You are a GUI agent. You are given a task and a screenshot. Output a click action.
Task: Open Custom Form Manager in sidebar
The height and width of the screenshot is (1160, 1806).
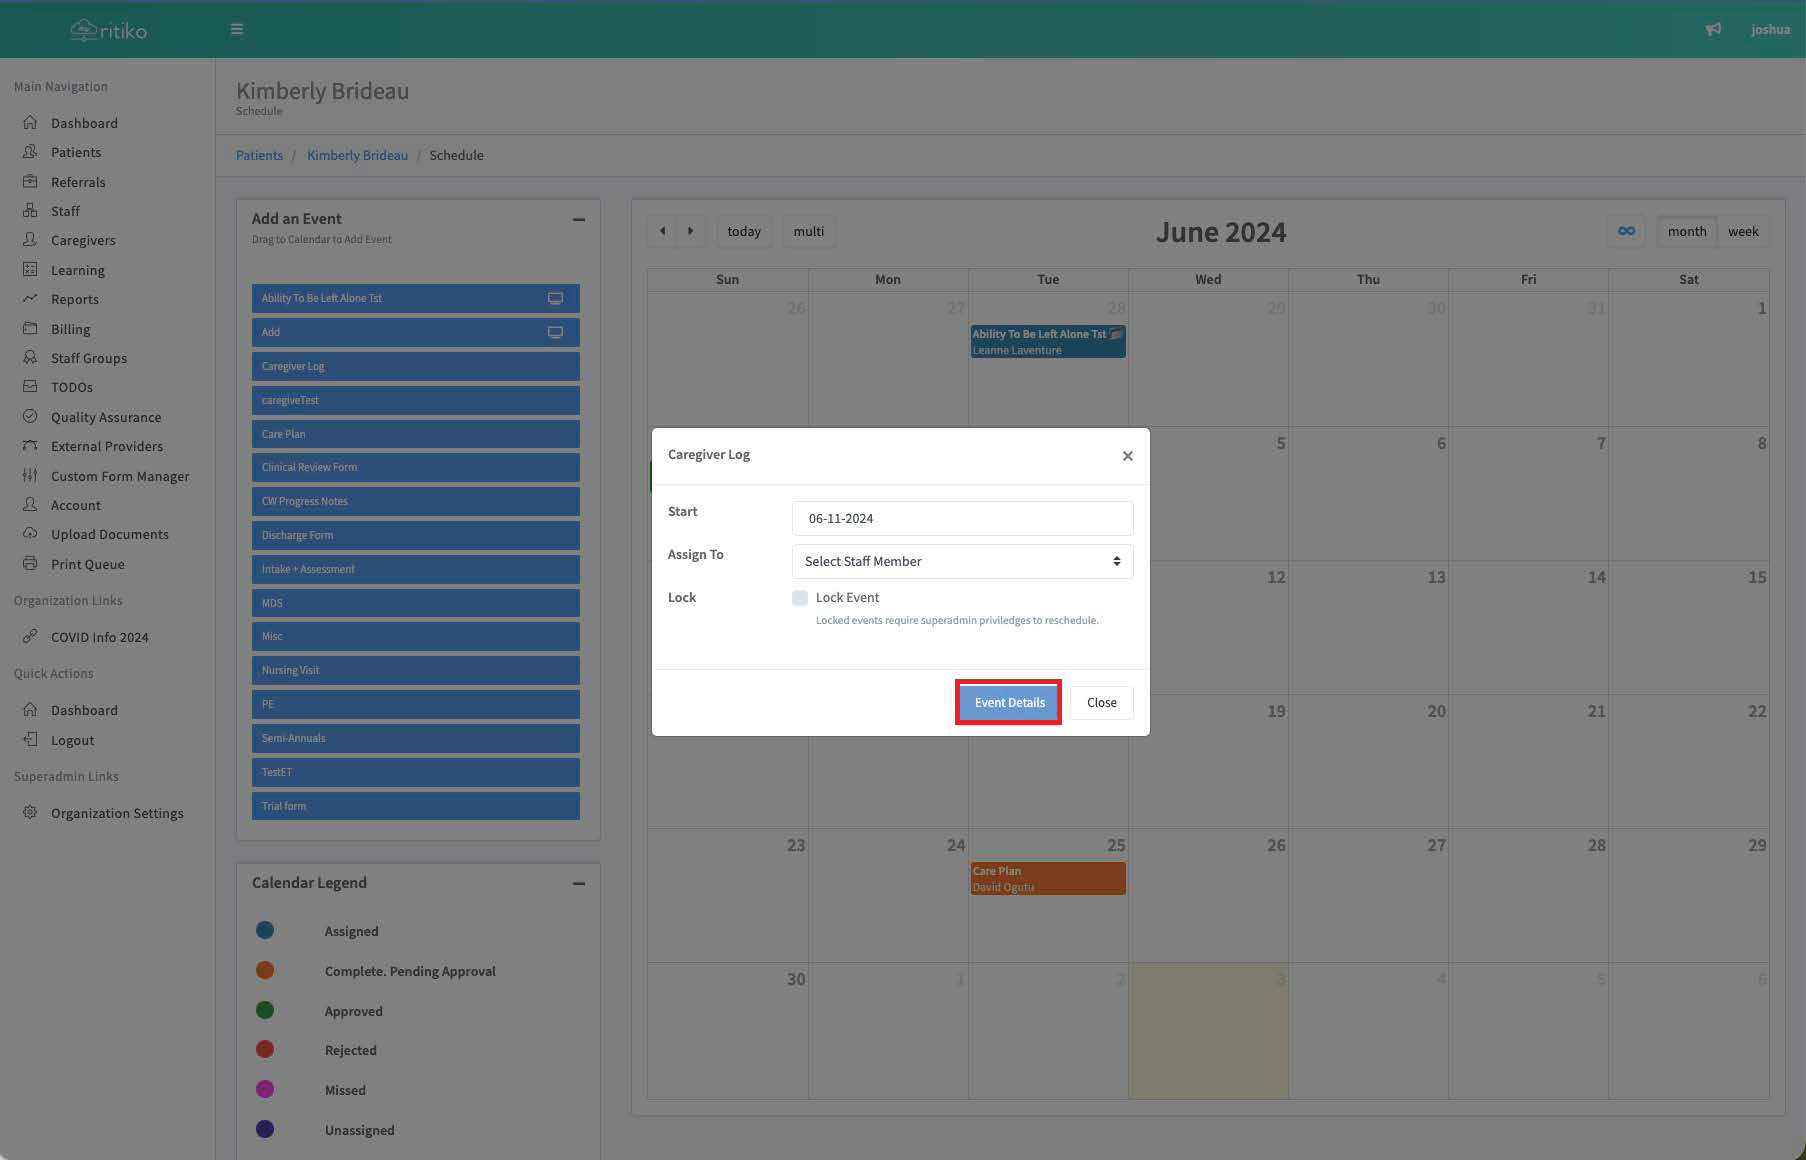click(120, 476)
